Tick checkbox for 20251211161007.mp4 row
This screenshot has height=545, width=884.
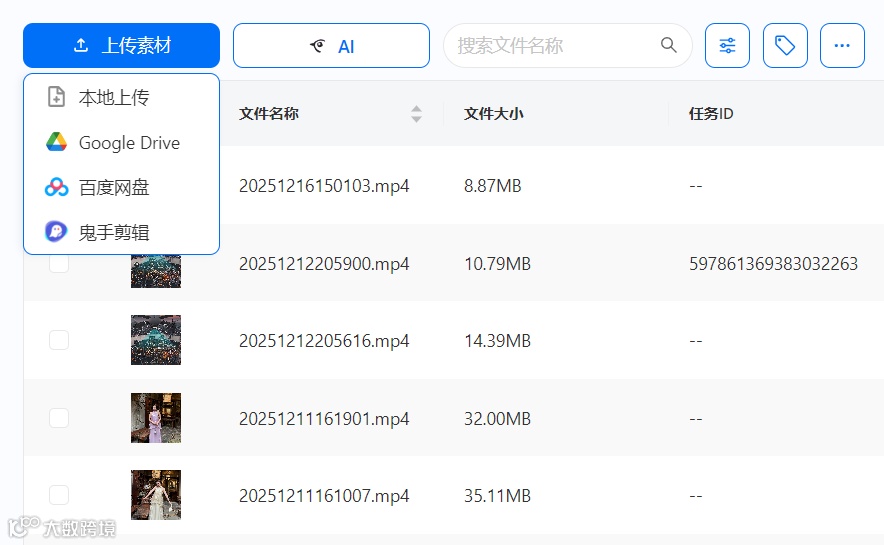pyautogui.click(x=59, y=495)
